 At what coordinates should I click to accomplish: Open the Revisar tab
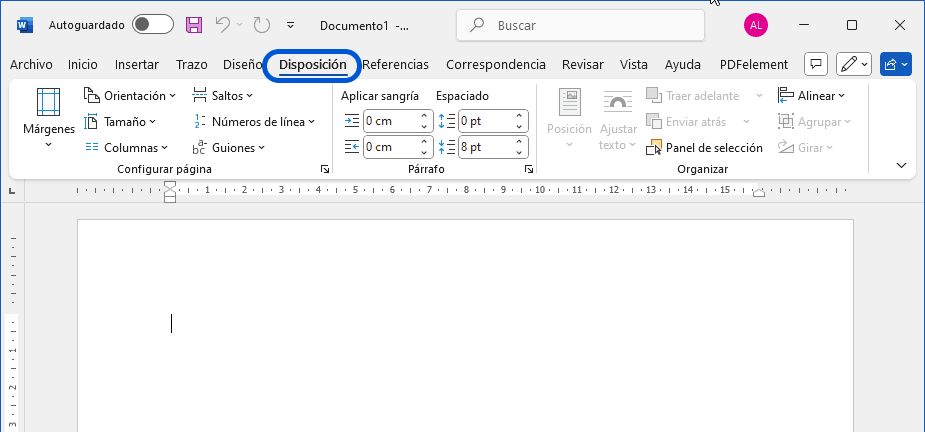[583, 65]
